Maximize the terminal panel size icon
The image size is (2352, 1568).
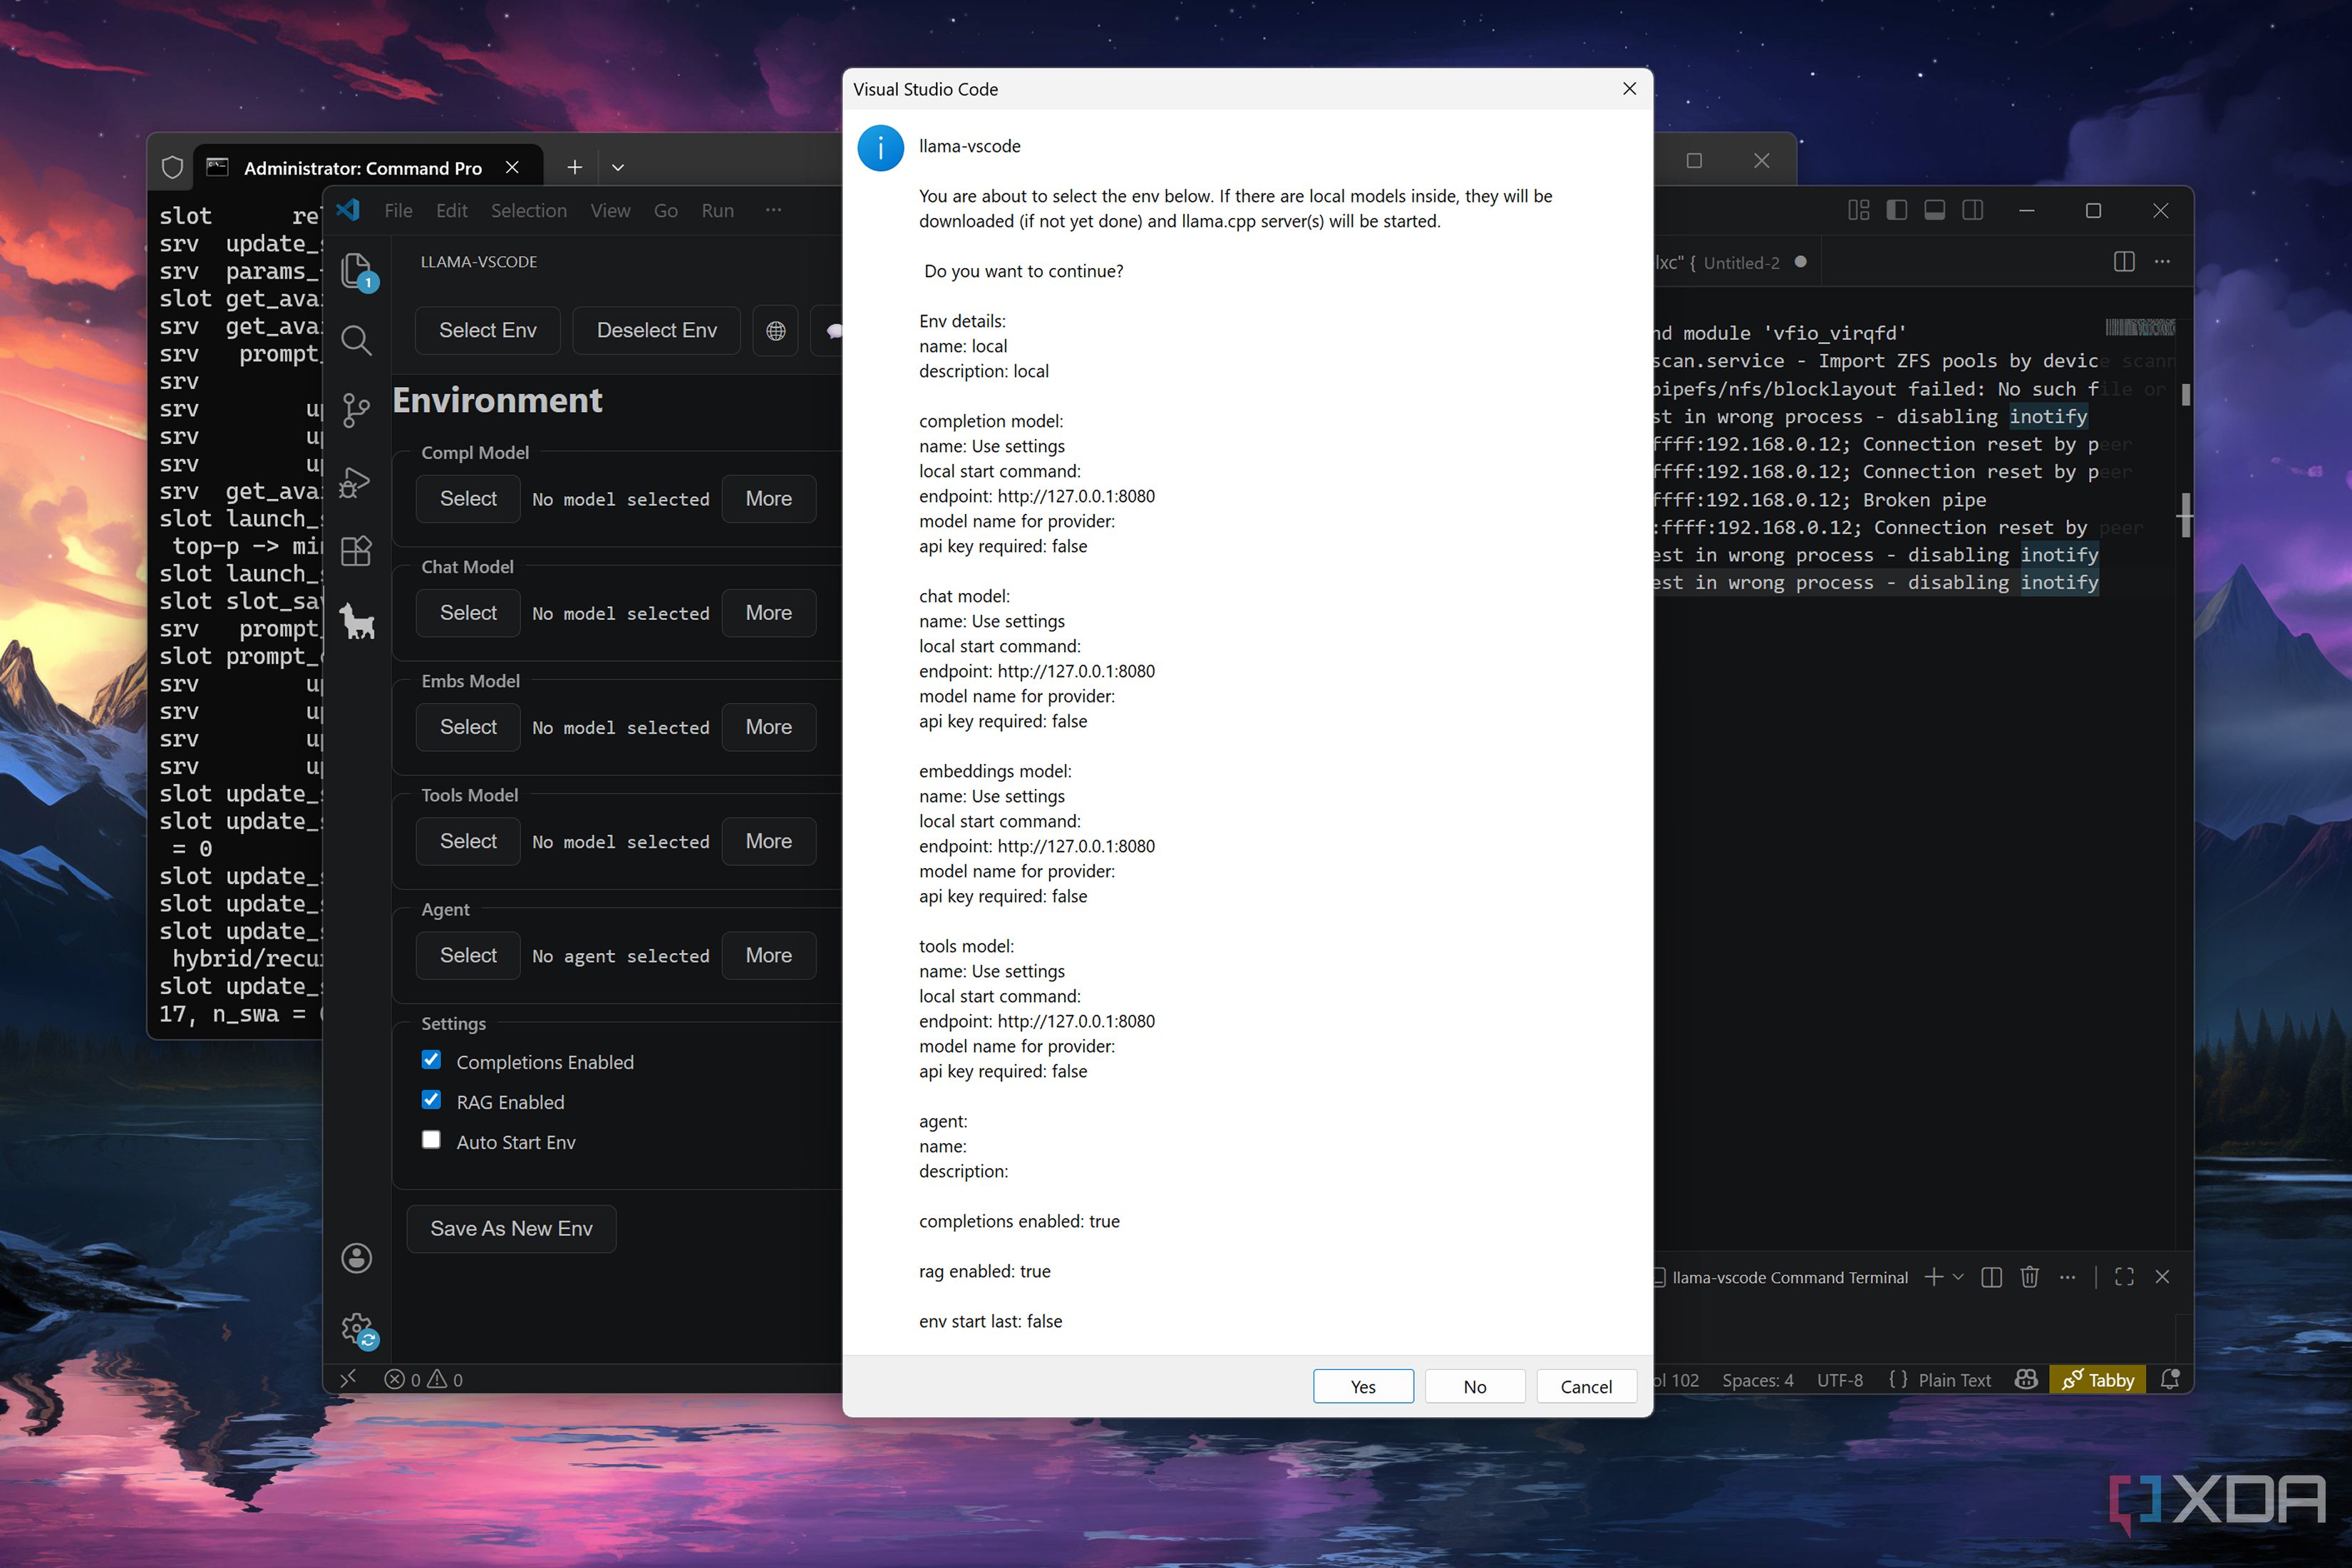click(x=2124, y=1277)
